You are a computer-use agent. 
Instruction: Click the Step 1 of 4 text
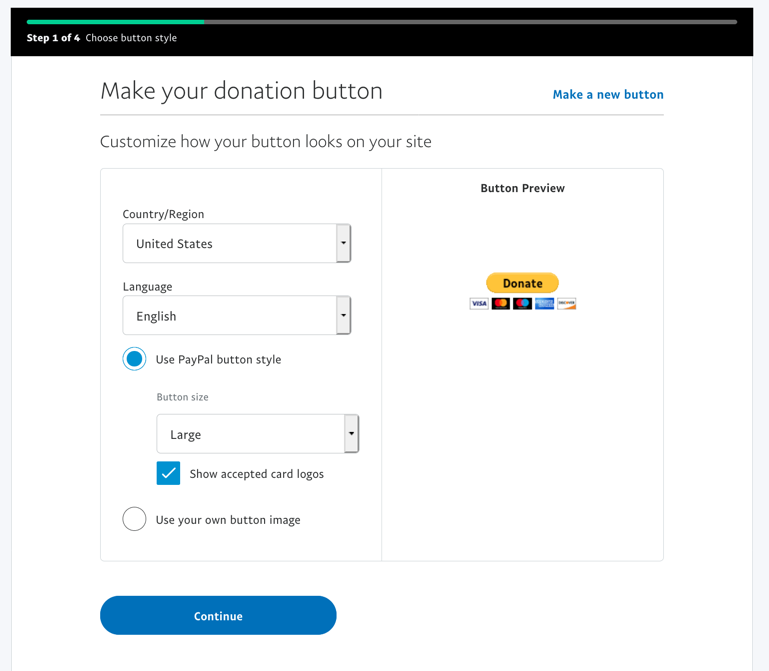click(x=53, y=38)
